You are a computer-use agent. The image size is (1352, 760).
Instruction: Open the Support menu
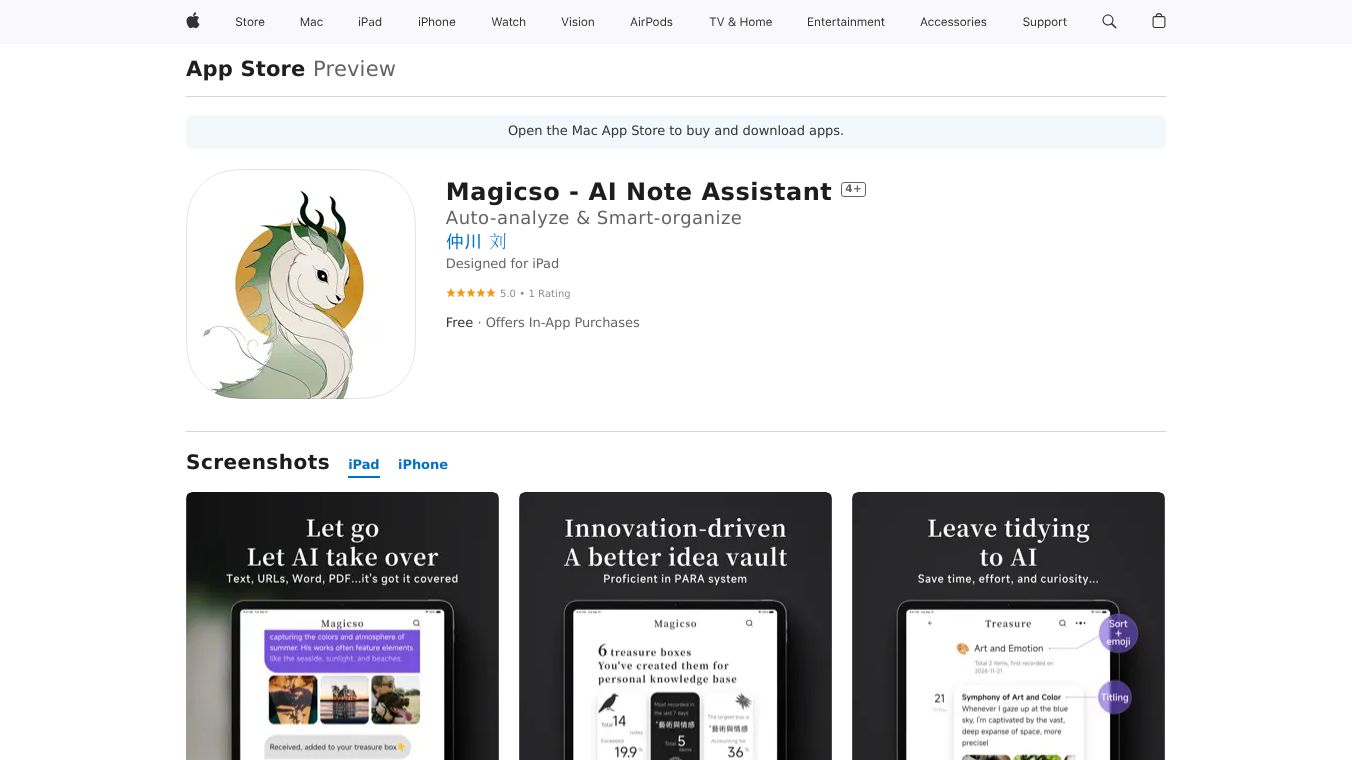[x=1045, y=22]
